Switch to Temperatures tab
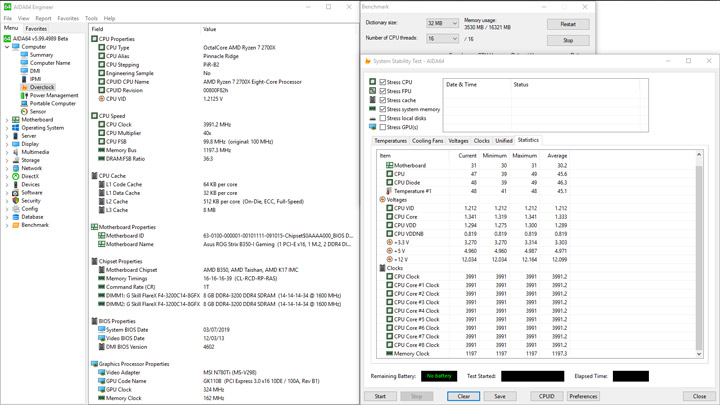 point(390,141)
